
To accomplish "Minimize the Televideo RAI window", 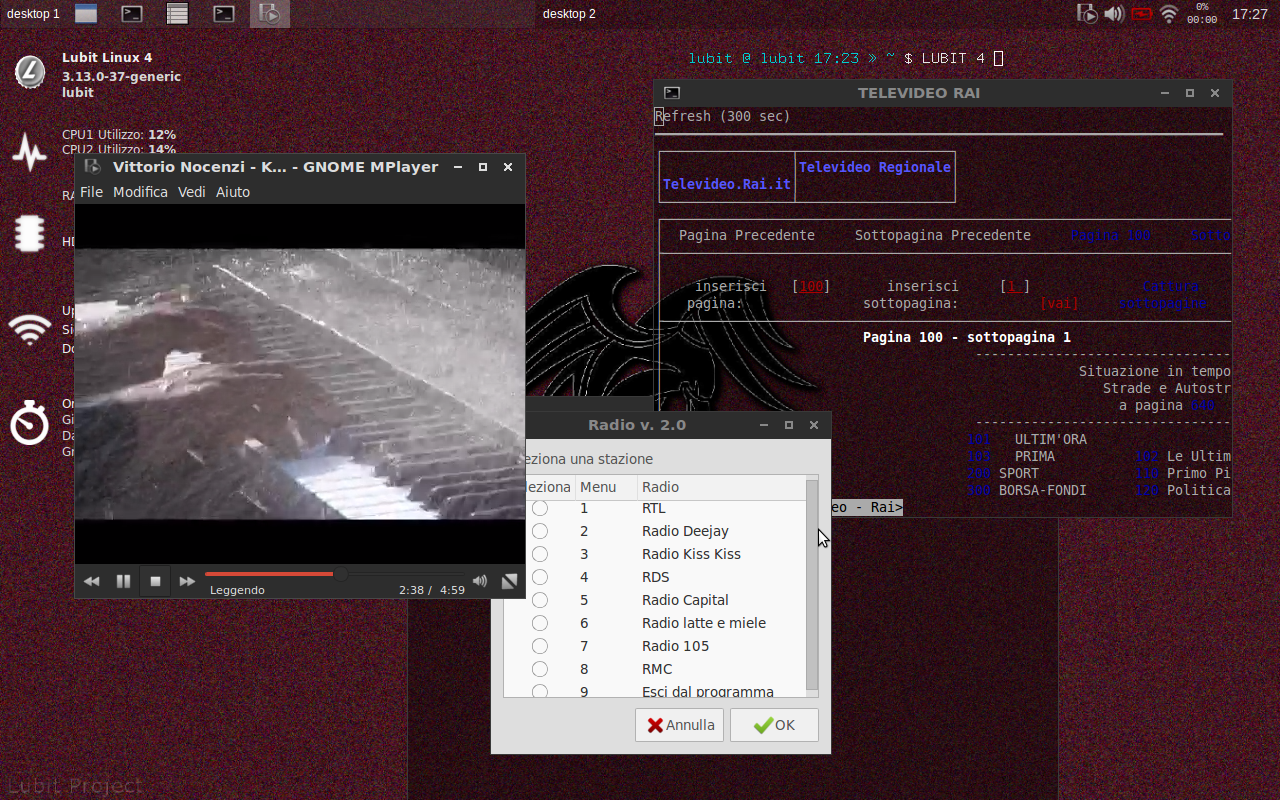I will [x=1165, y=93].
